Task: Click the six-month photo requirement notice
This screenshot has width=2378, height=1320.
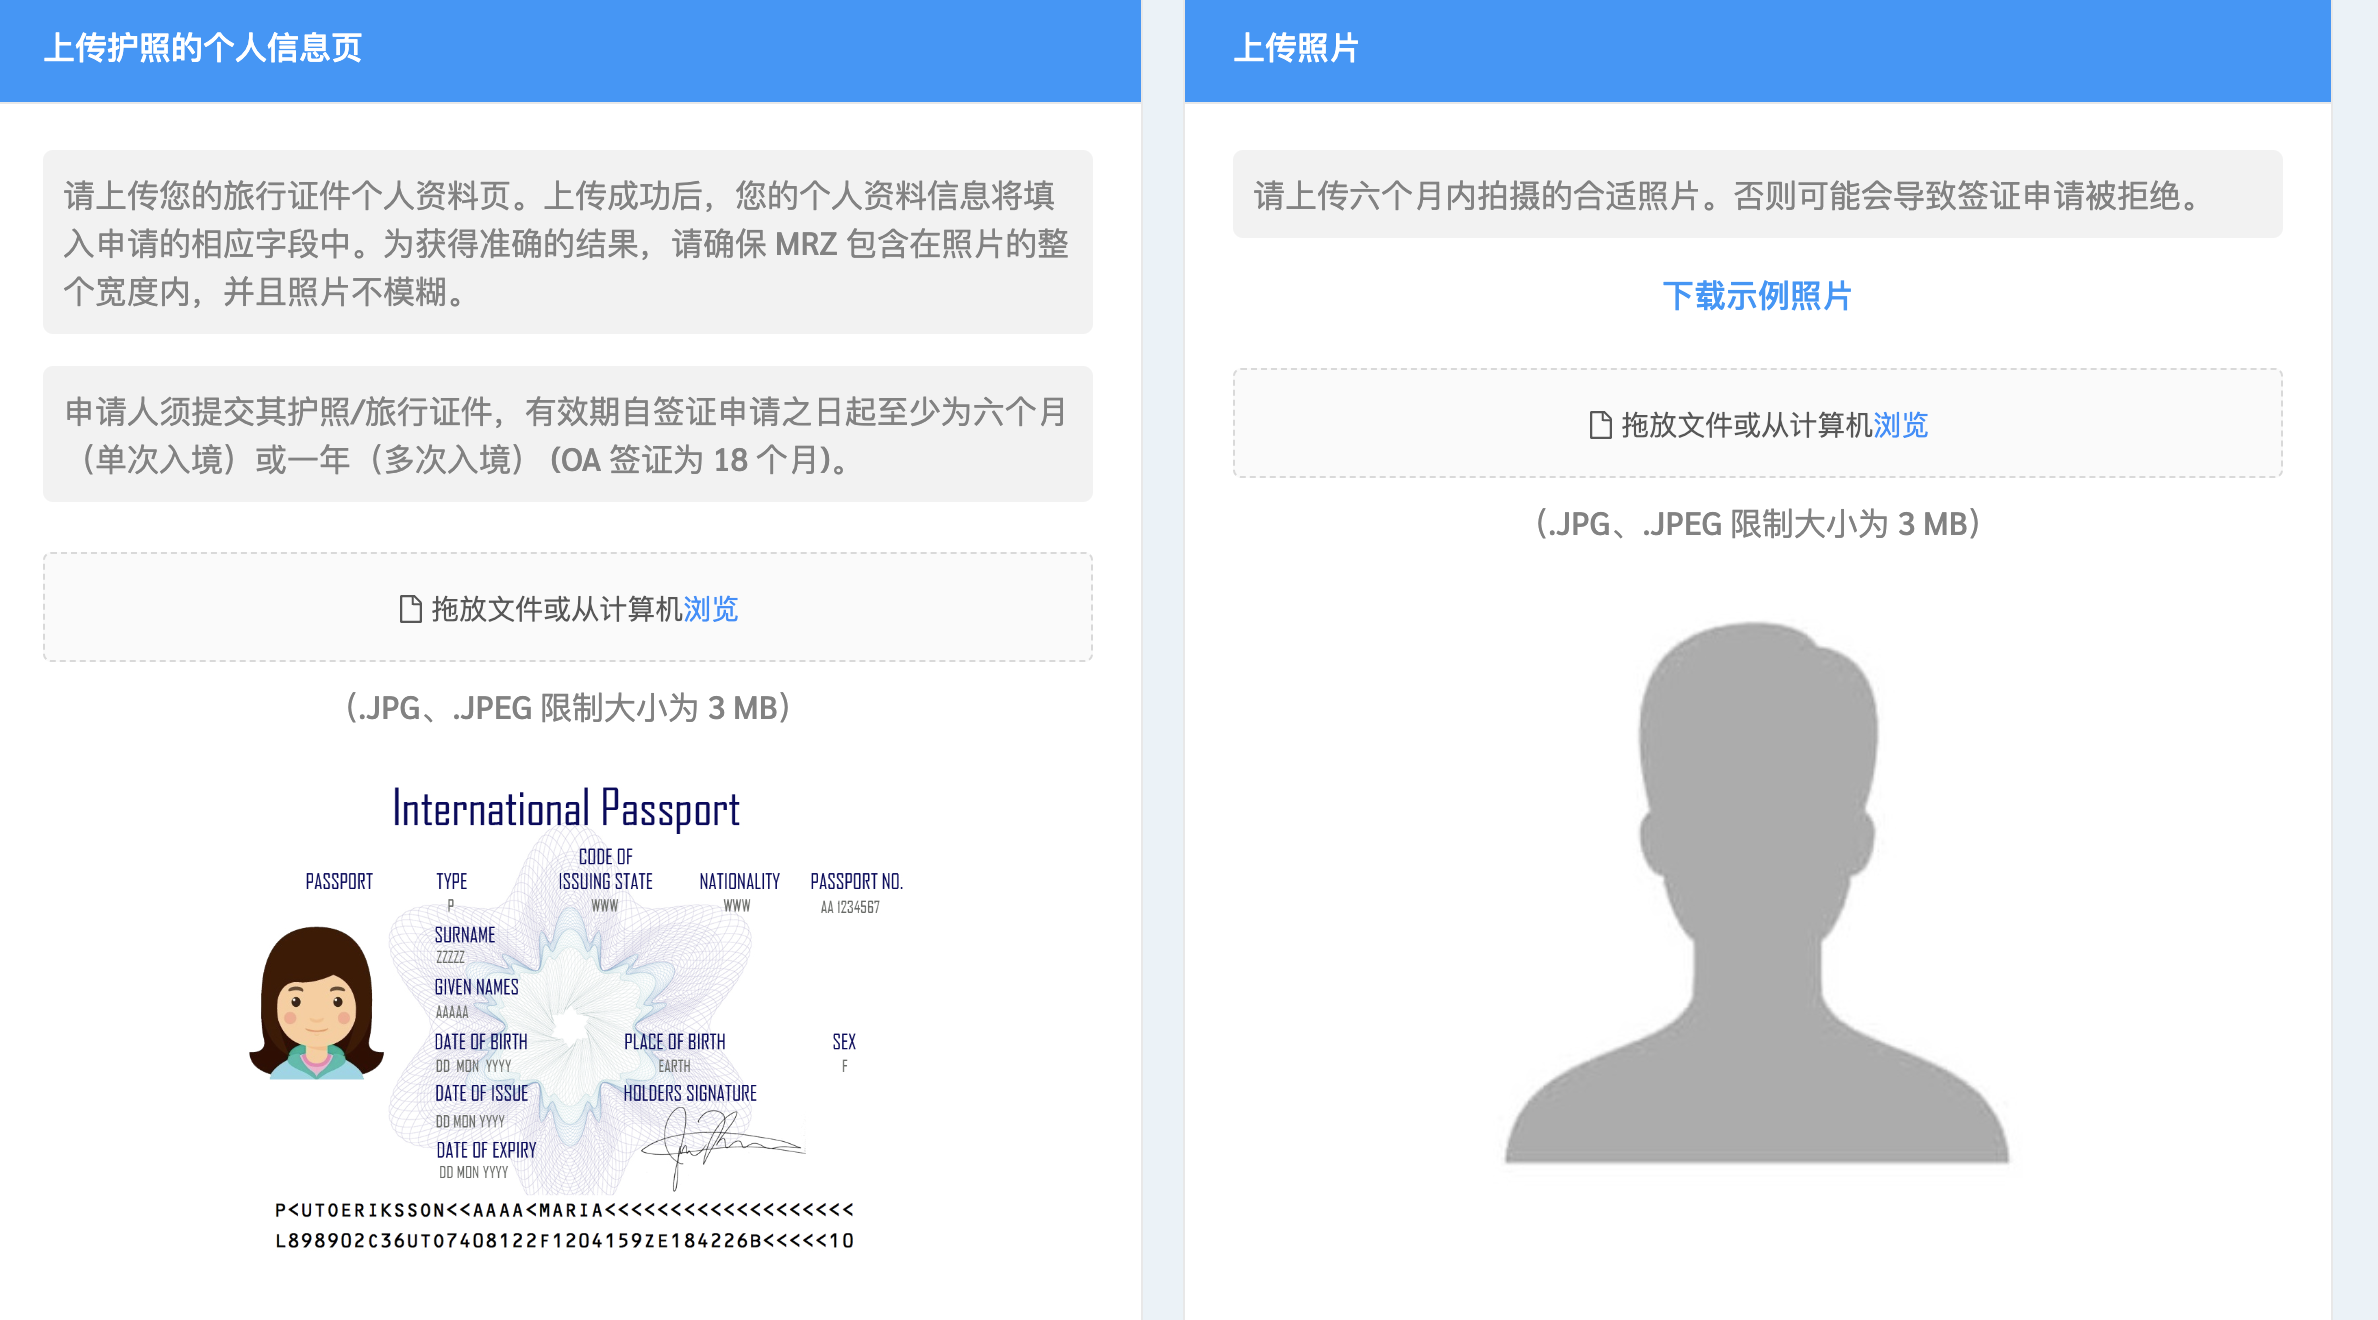Action: [x=1757, y=195]
